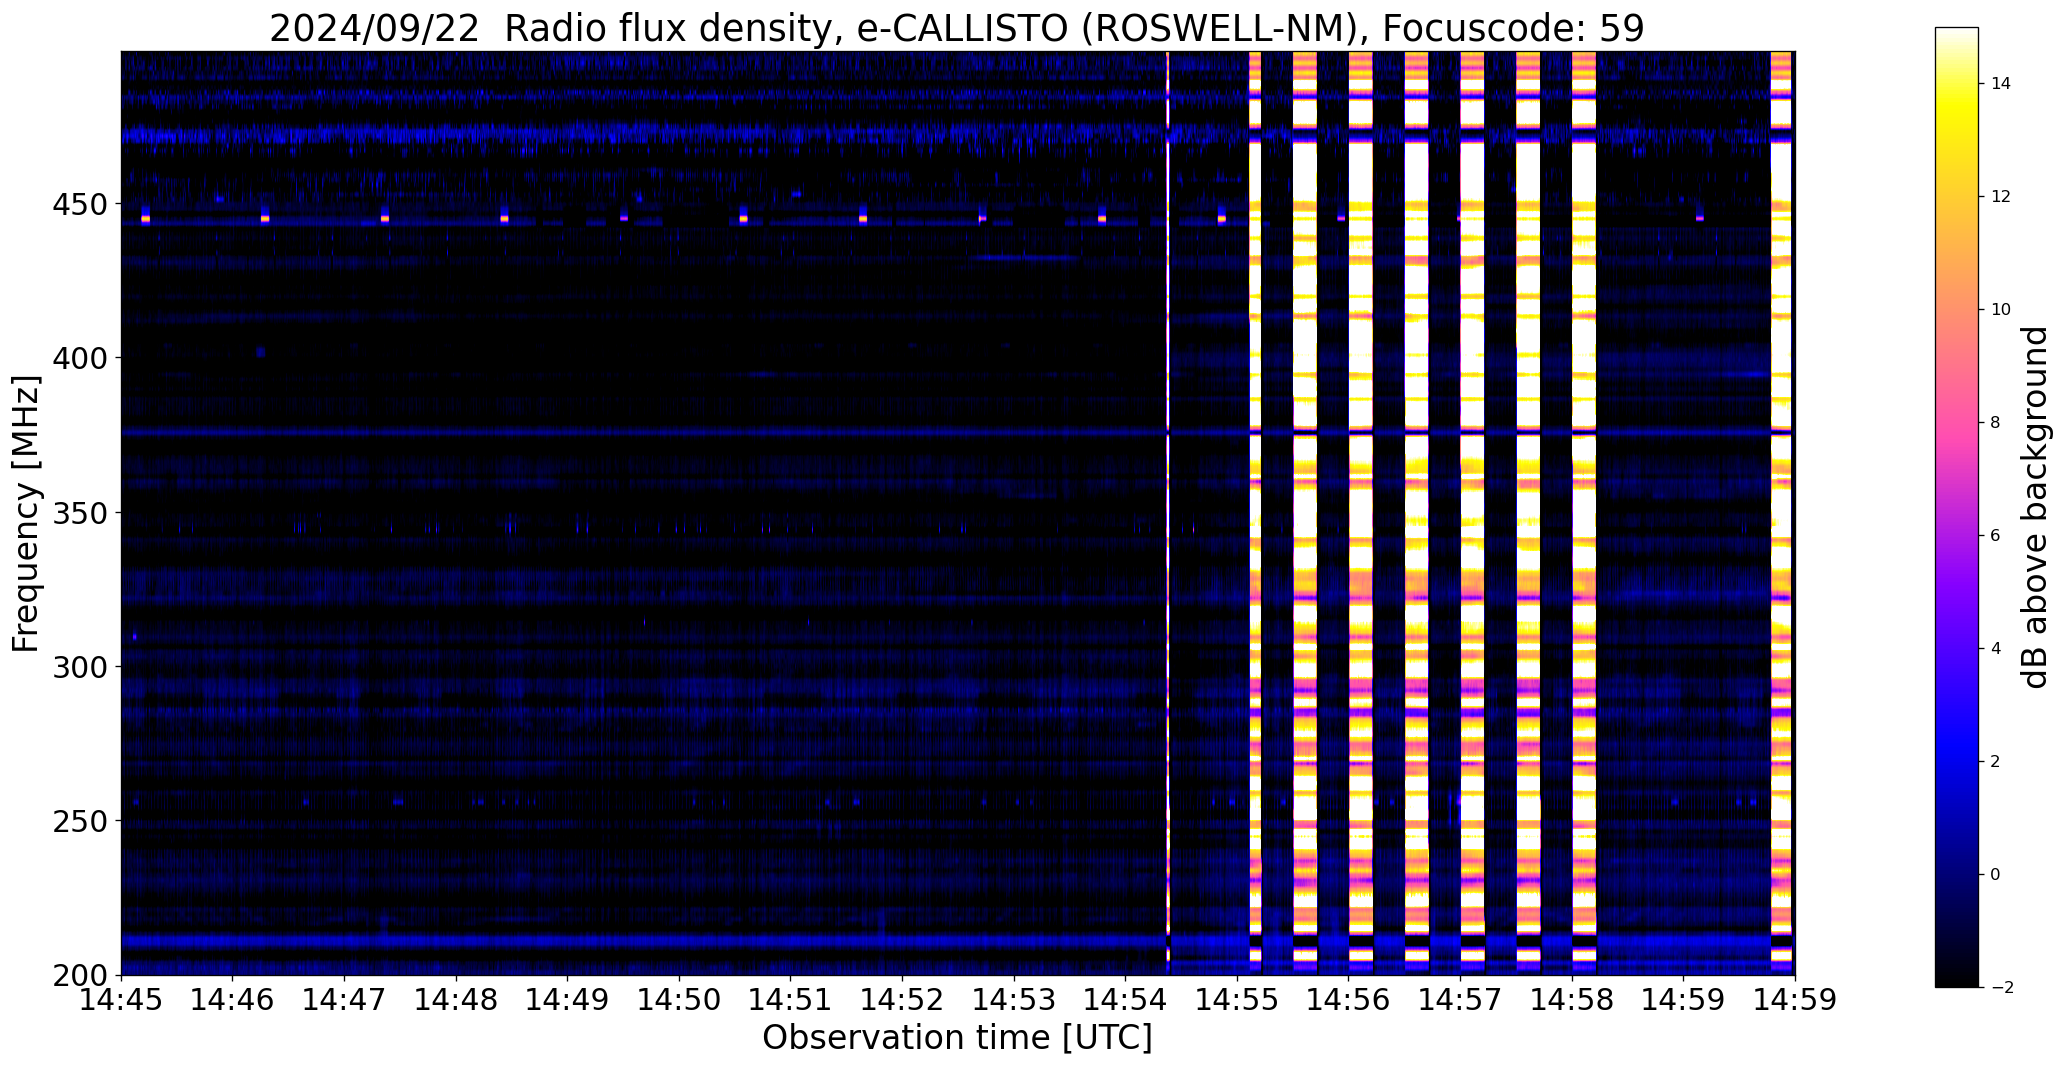This screenshot has height=1067, width=2066.
Task: Click the thin vertical spike near 14:54
Action: click(x=1168, y=513)
